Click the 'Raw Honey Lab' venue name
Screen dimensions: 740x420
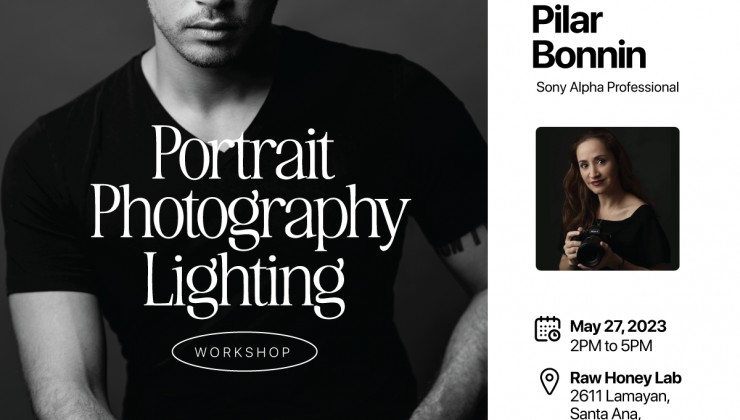[626, 378]
